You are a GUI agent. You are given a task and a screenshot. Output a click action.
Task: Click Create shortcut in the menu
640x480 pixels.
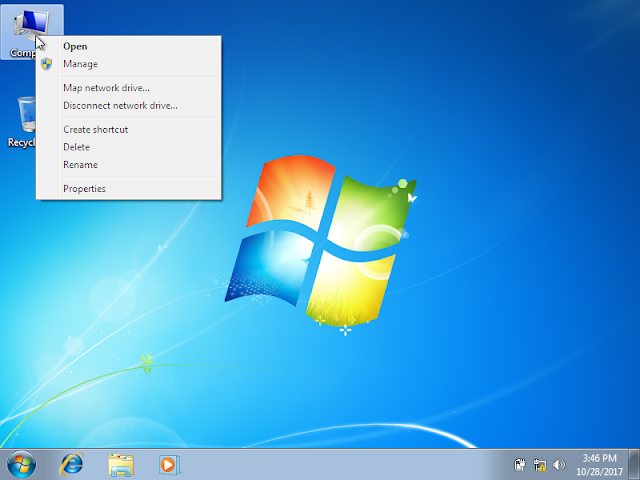129,129
